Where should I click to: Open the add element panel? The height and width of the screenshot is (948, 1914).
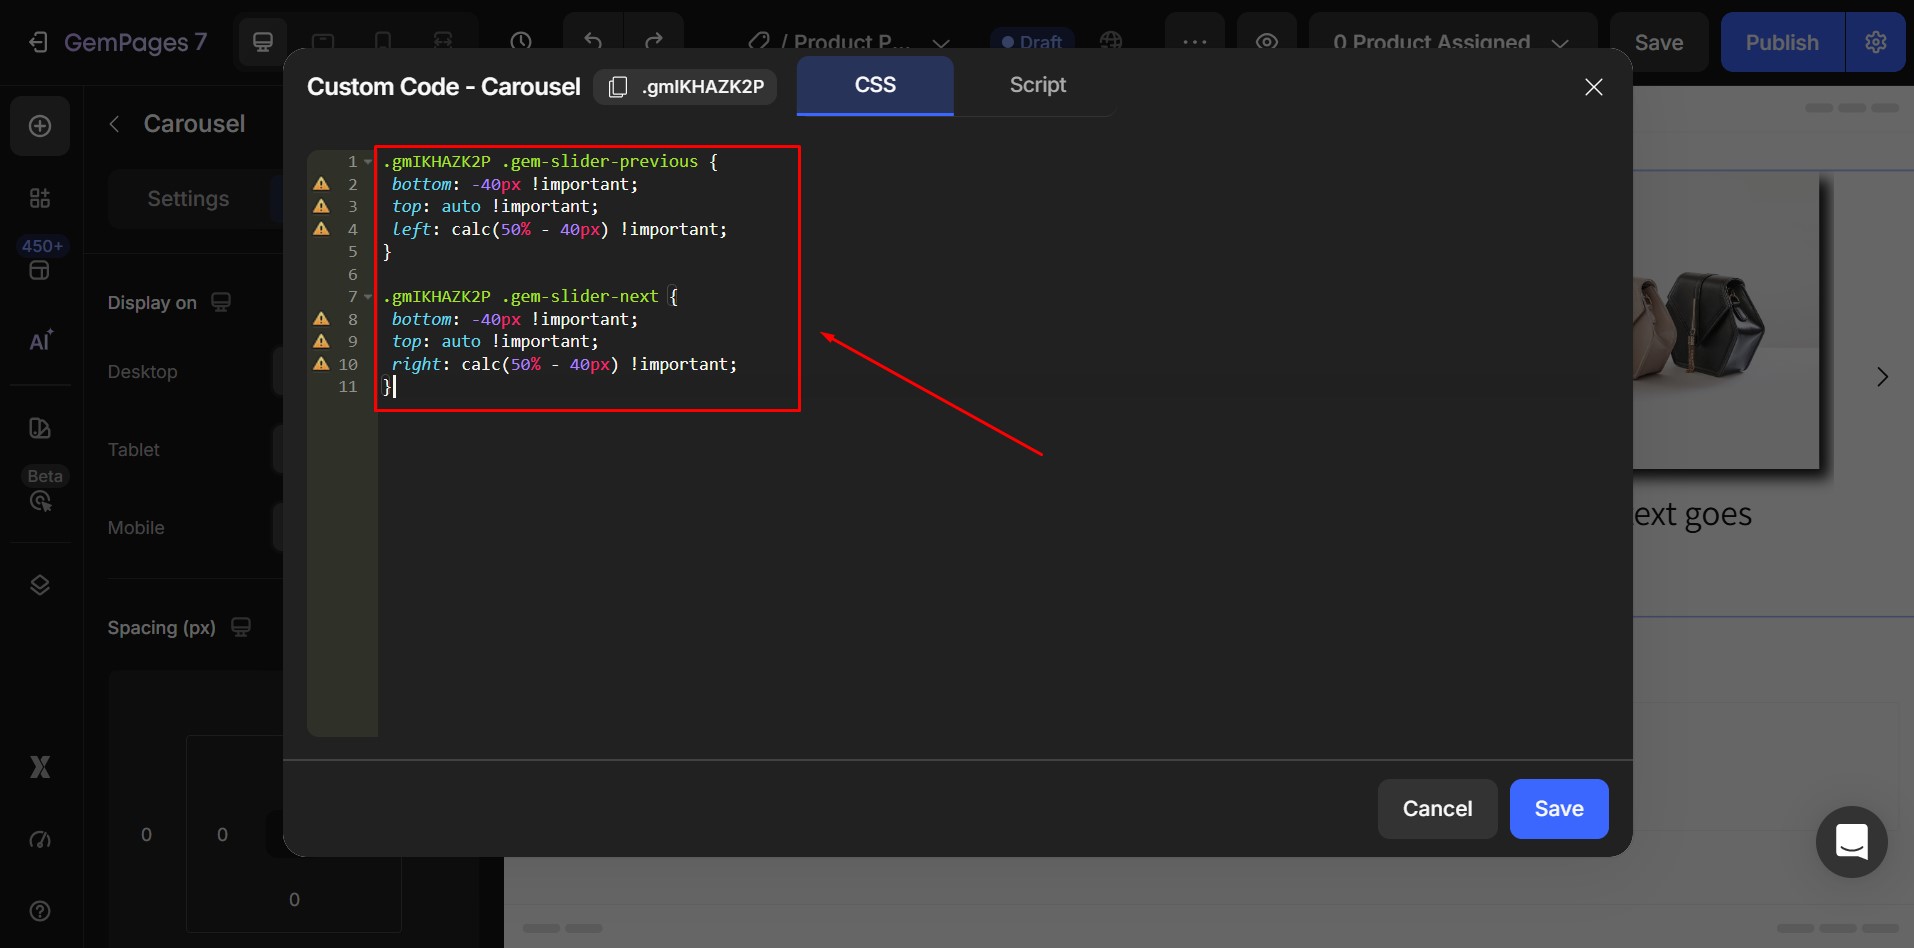(x=40, y=126)
